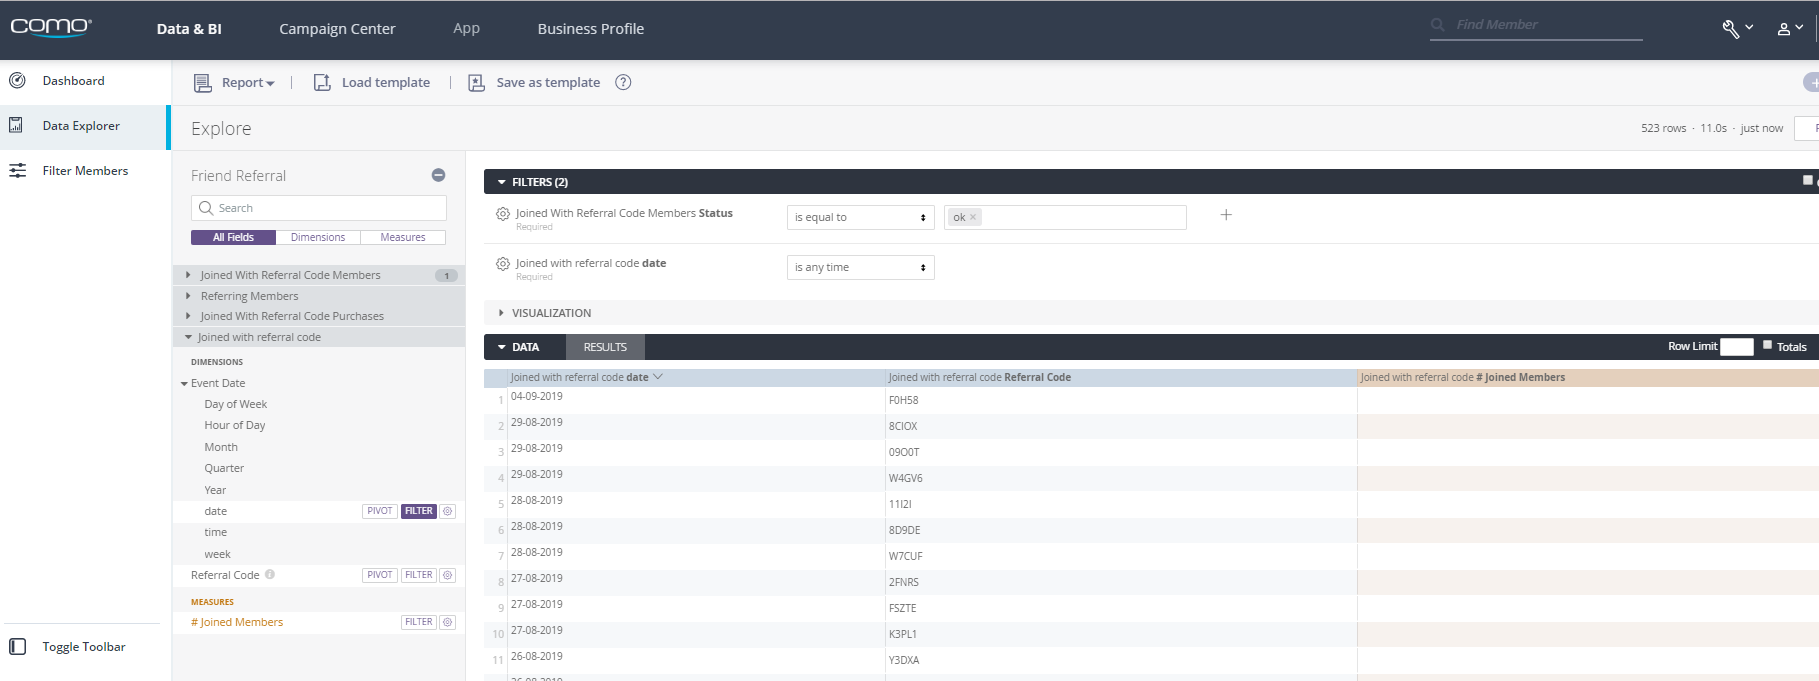Toggle PIVOT for Referral Code dimension

[x=379, y=575]
